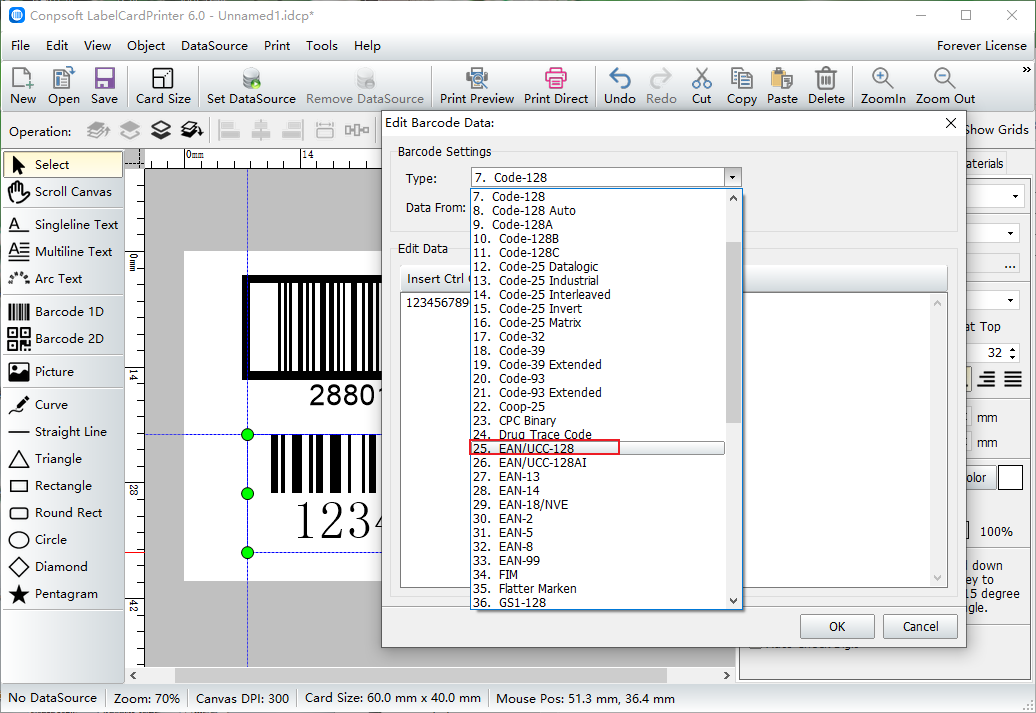Image resolution: width=1036 pixels, height=713 pixels.
Task: Save the label using the Save icon
Action: pos(104,86)
